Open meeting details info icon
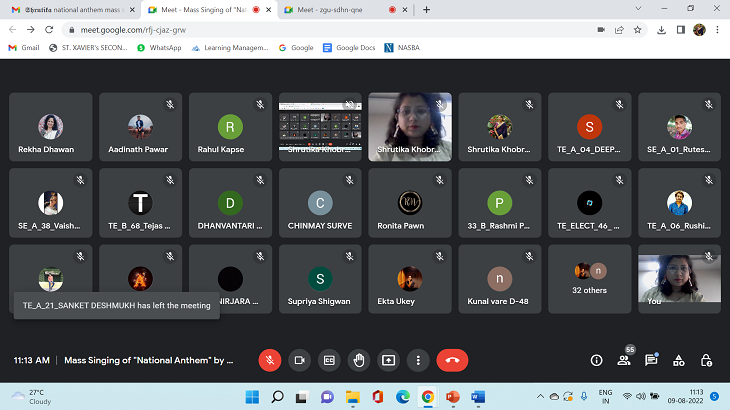This screenshot has height=410, width=730. [x=596, y=360]
